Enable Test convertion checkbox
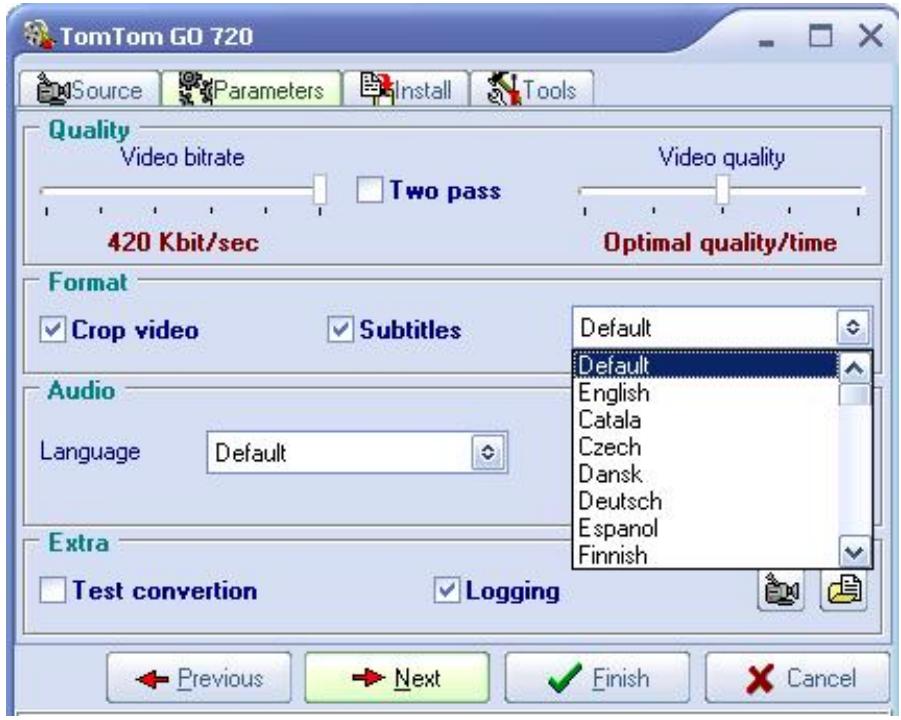Viewport: 901px width, 720px height. [52, 590]
